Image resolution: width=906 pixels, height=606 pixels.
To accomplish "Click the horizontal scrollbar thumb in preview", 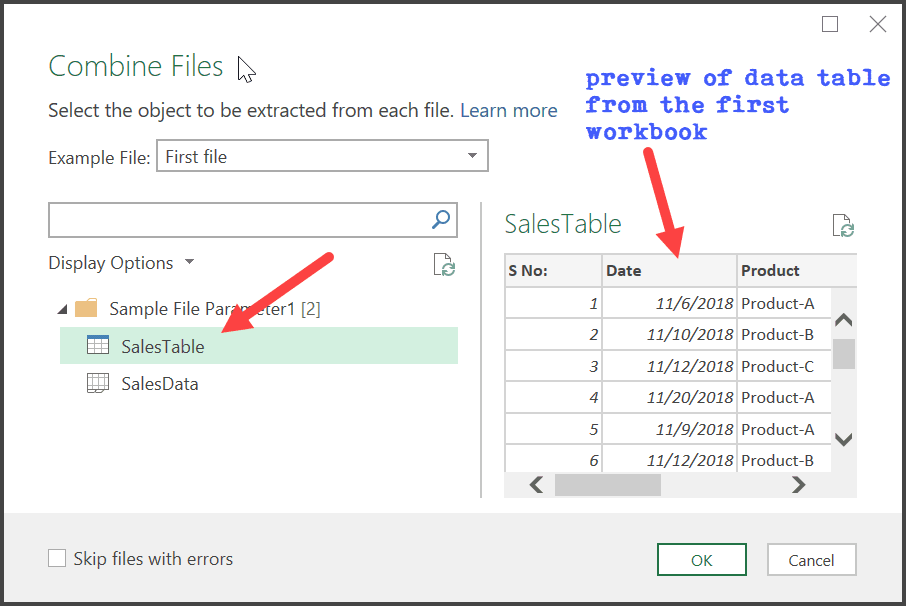I will (x=607, y=485).
